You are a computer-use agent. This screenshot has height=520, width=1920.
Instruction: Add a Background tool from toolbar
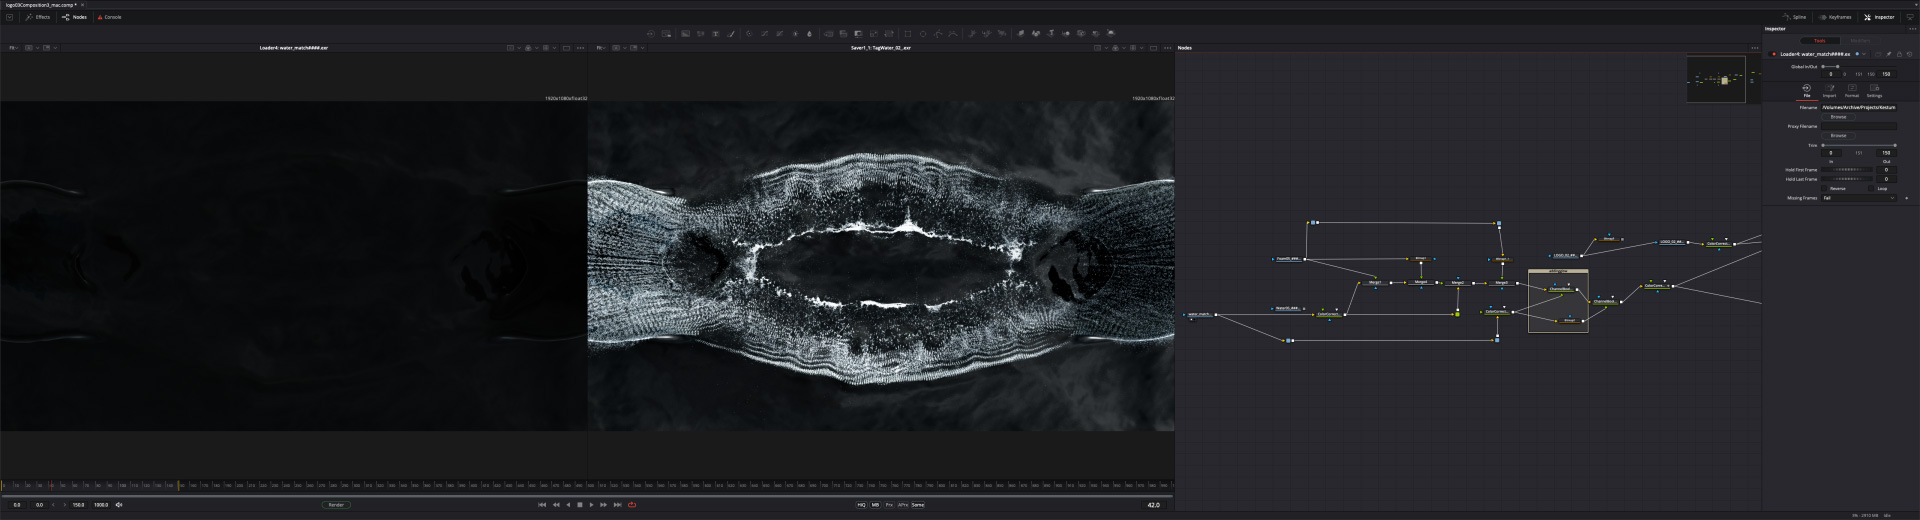[685, 33]
